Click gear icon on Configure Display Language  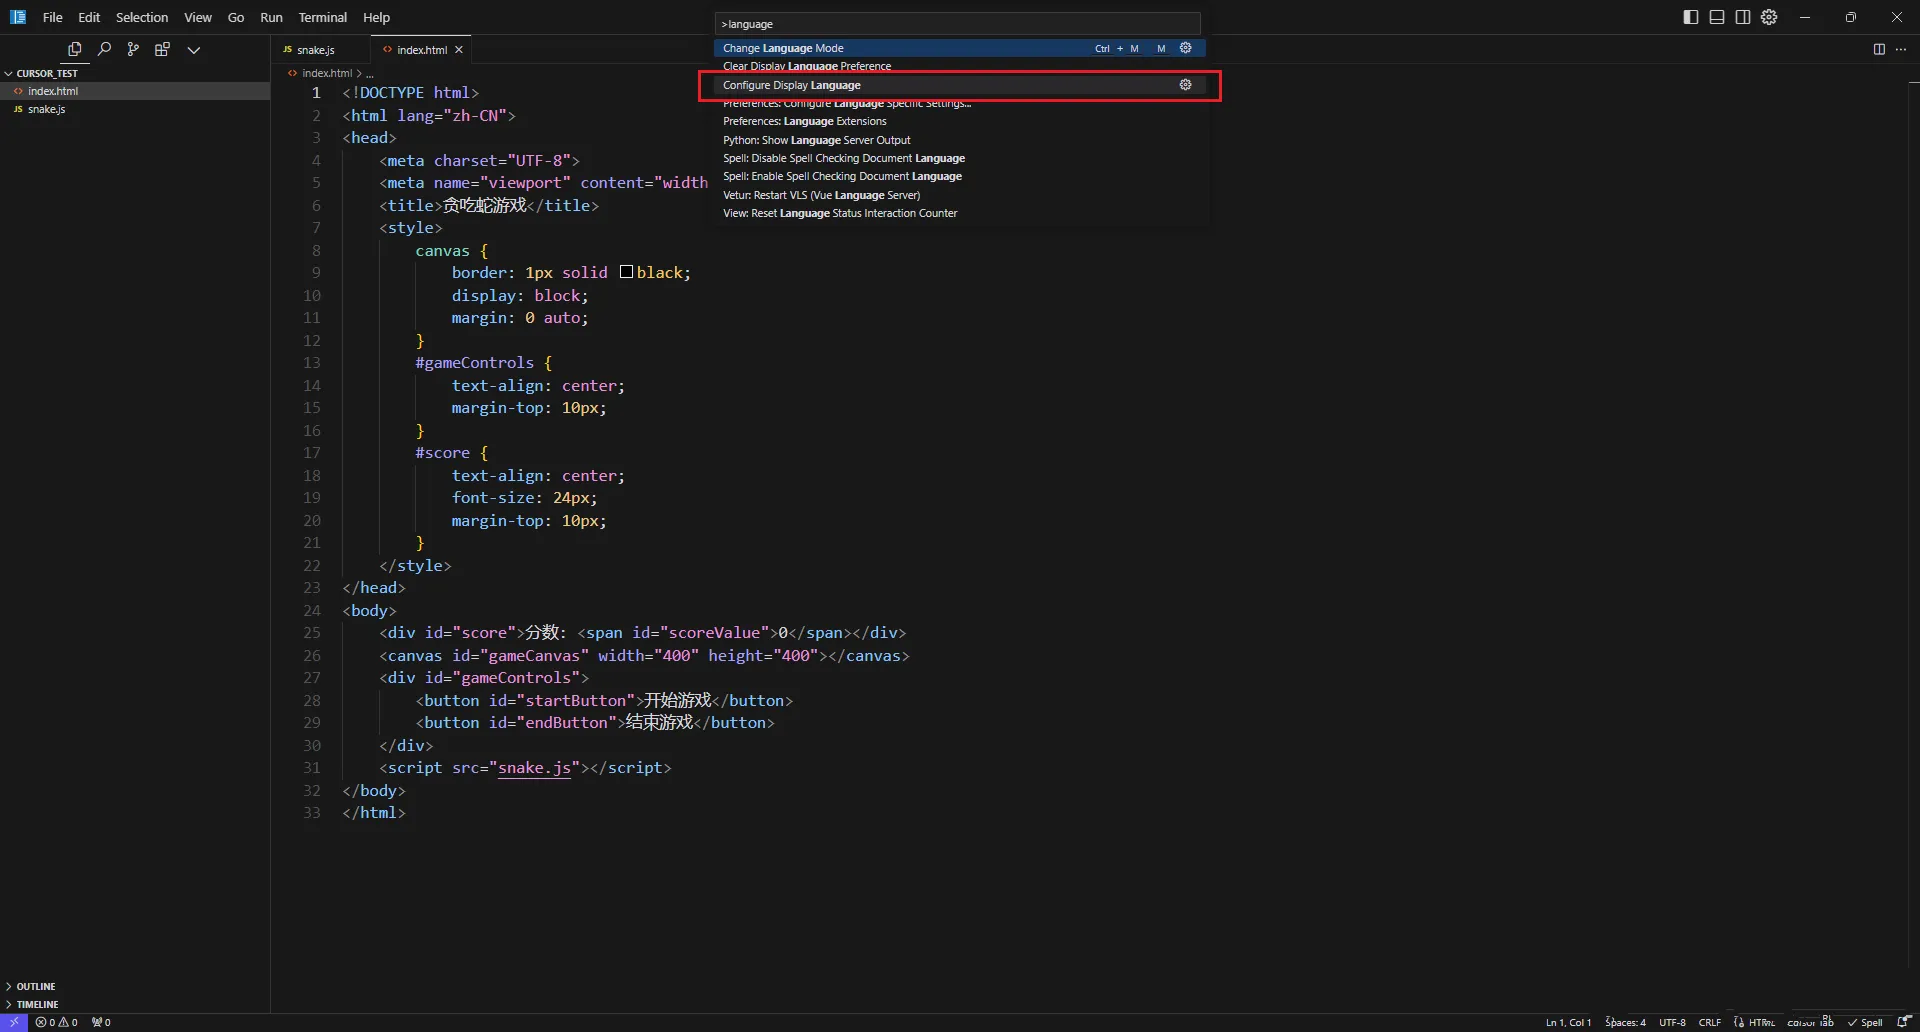[x=1185, y=85]
